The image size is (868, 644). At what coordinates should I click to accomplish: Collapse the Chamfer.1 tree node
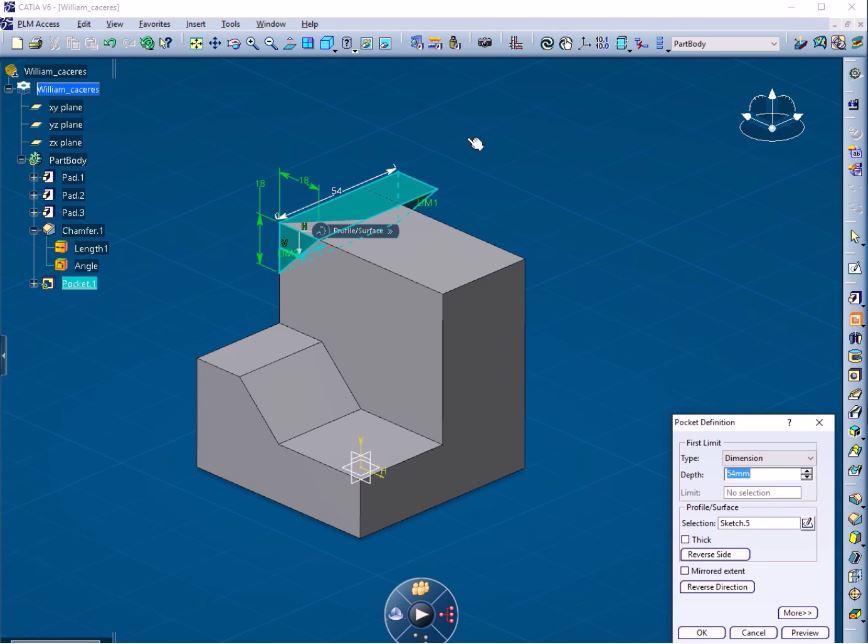tap(33, 230)
